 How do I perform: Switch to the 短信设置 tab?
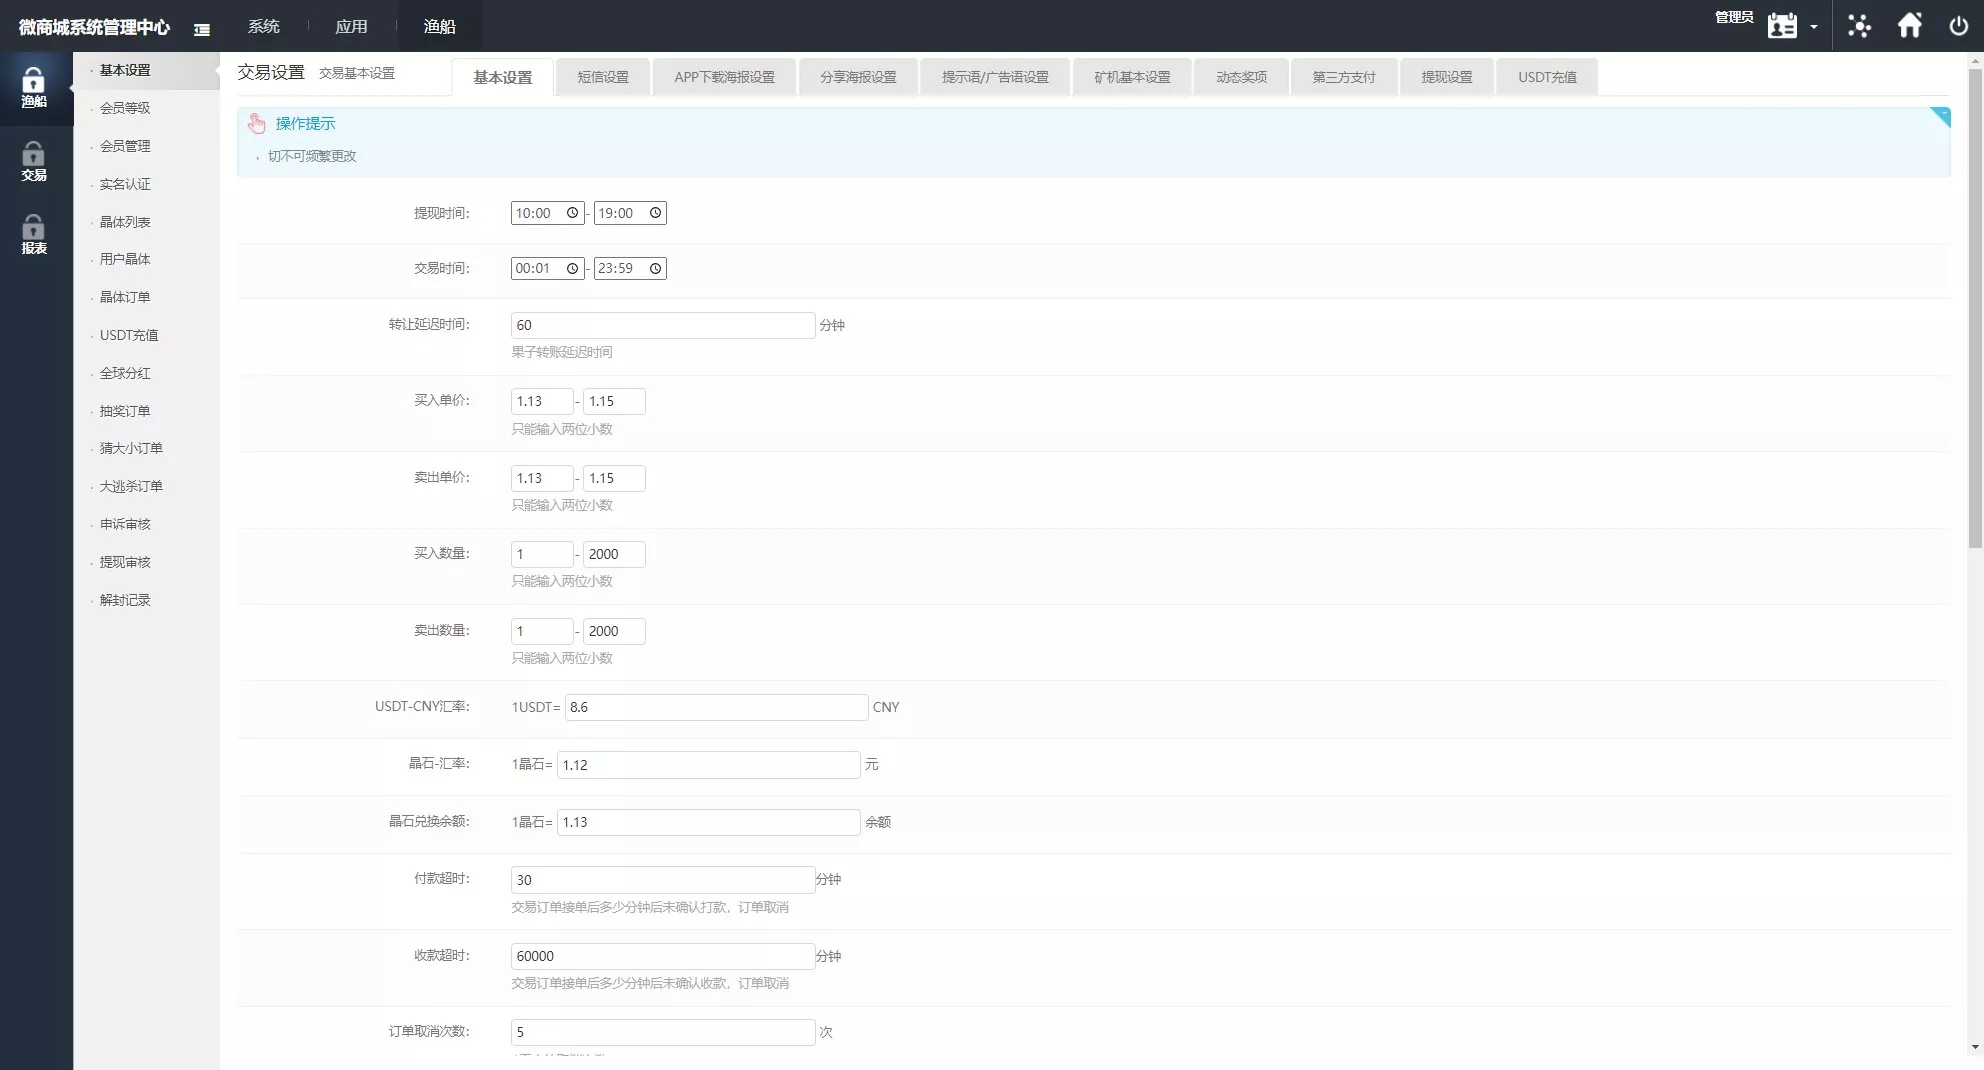click(603, 77)
